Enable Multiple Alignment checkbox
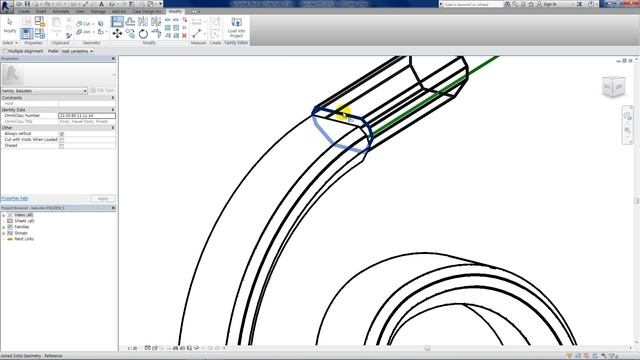640x360 pixels. point(5,51)
